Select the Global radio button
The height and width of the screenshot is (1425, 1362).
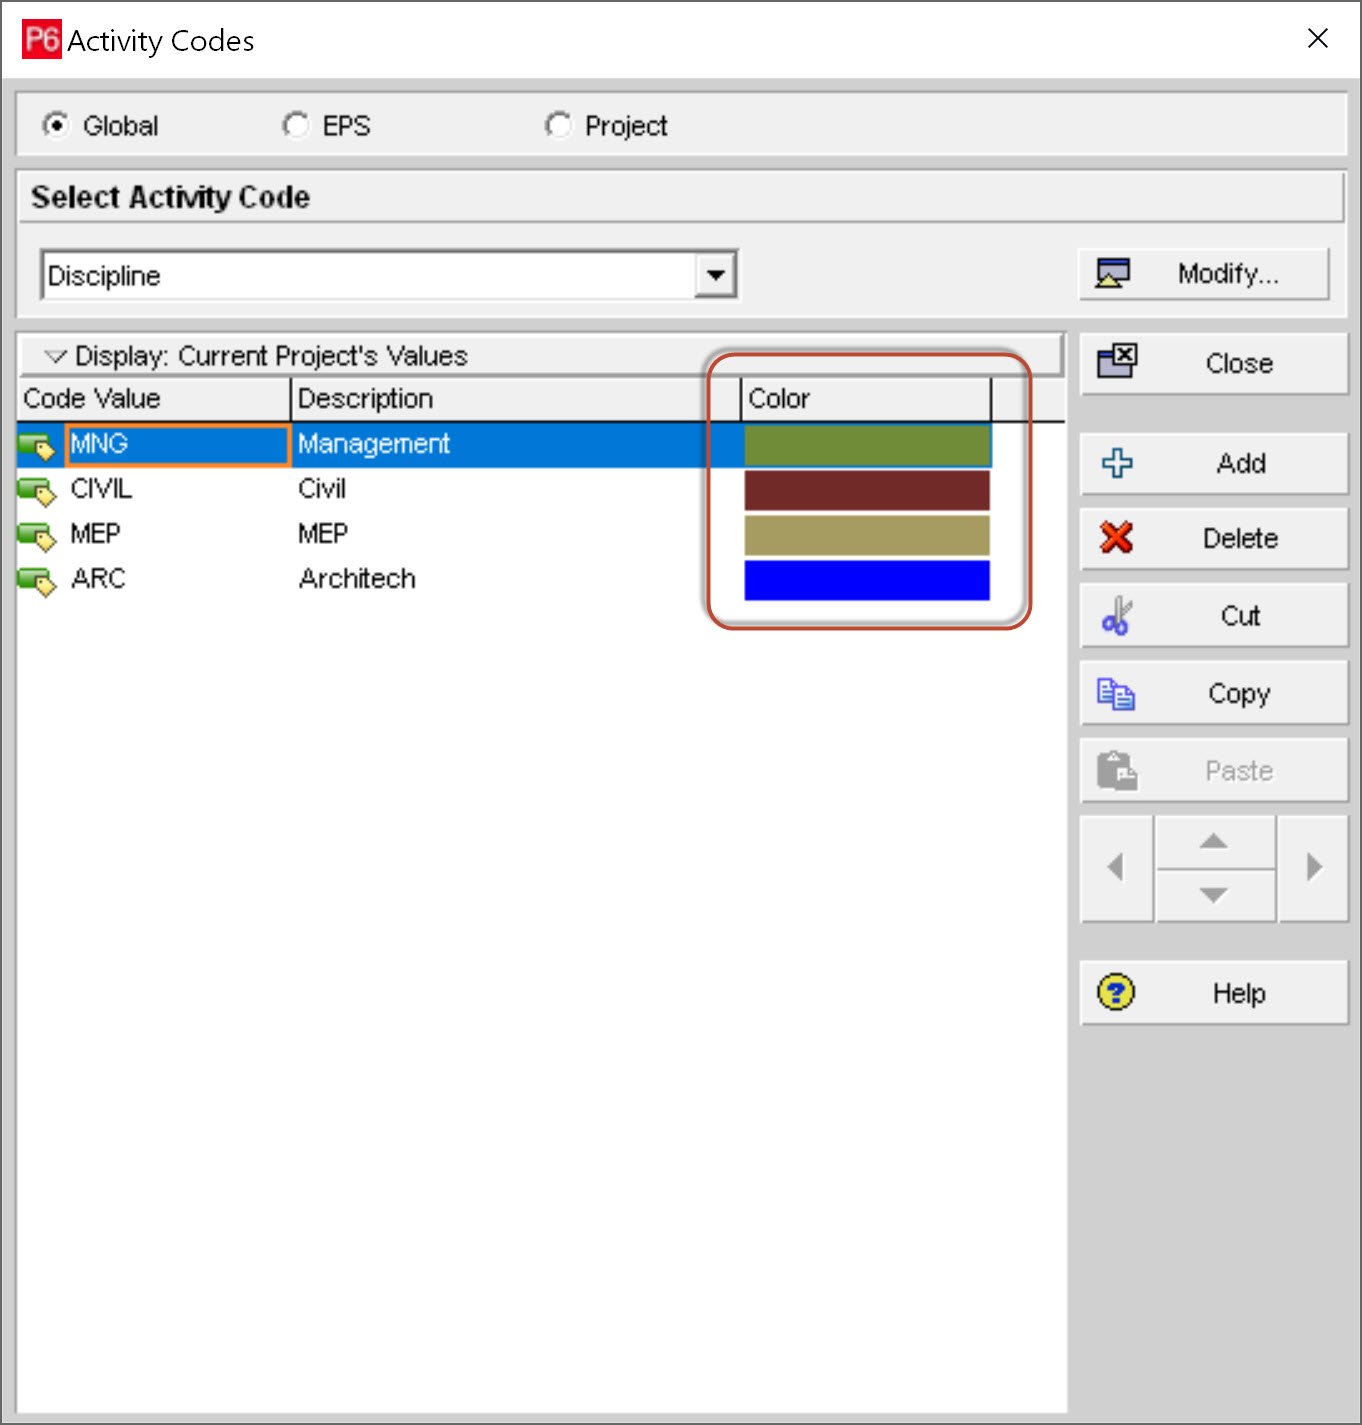(56, 125)
